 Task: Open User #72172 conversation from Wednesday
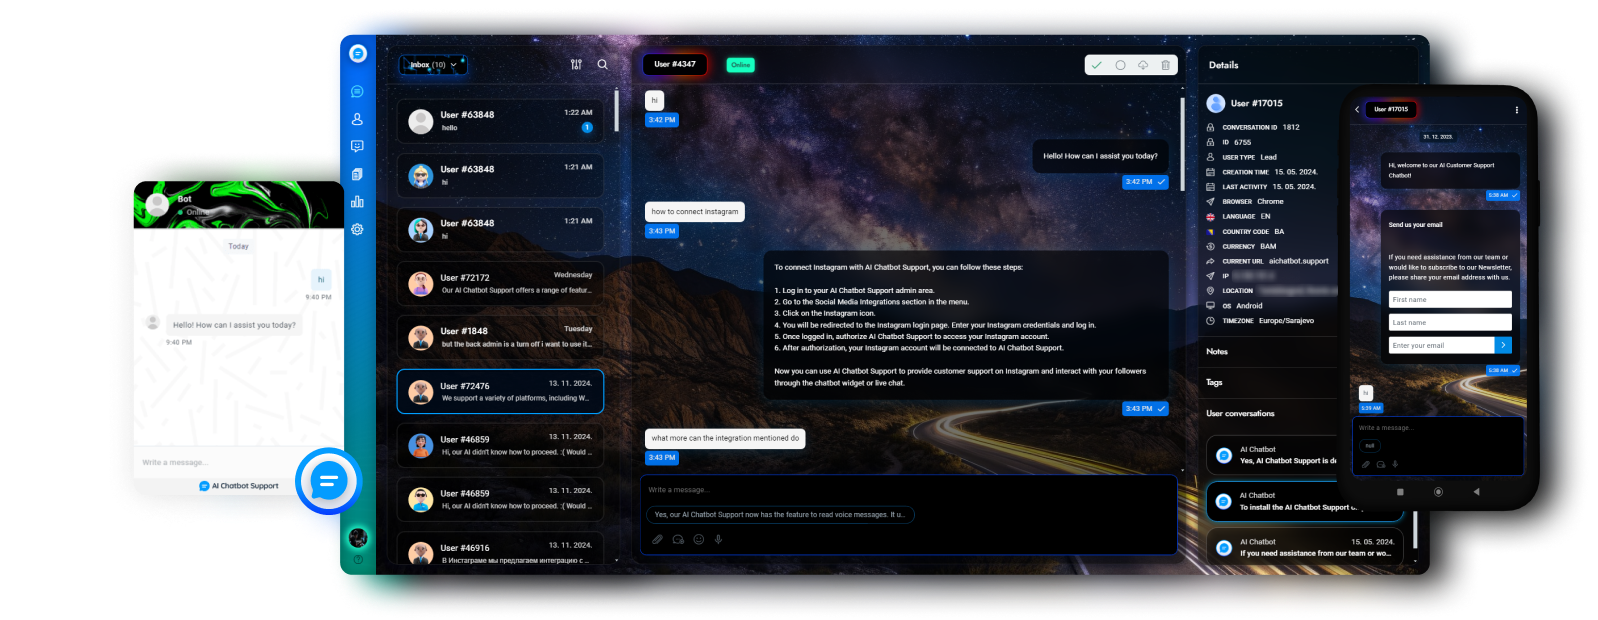(x=500, y=283)
